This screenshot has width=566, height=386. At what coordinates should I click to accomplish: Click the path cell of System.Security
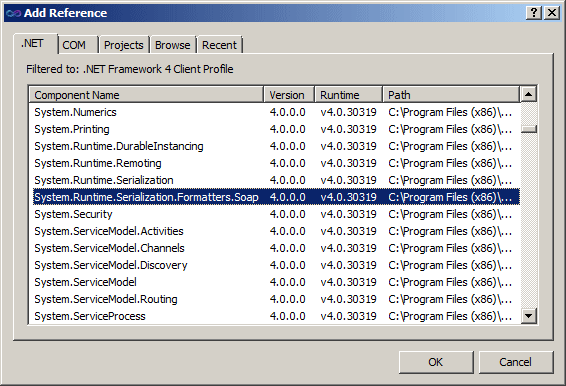click(450, 214)
